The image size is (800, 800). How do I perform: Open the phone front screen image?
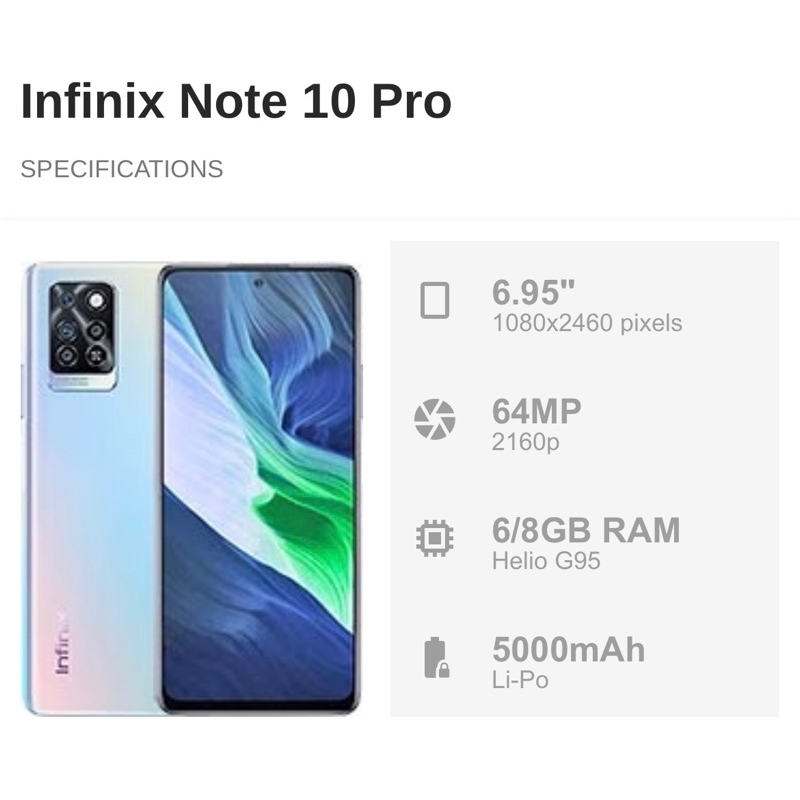tap(259, 488)
